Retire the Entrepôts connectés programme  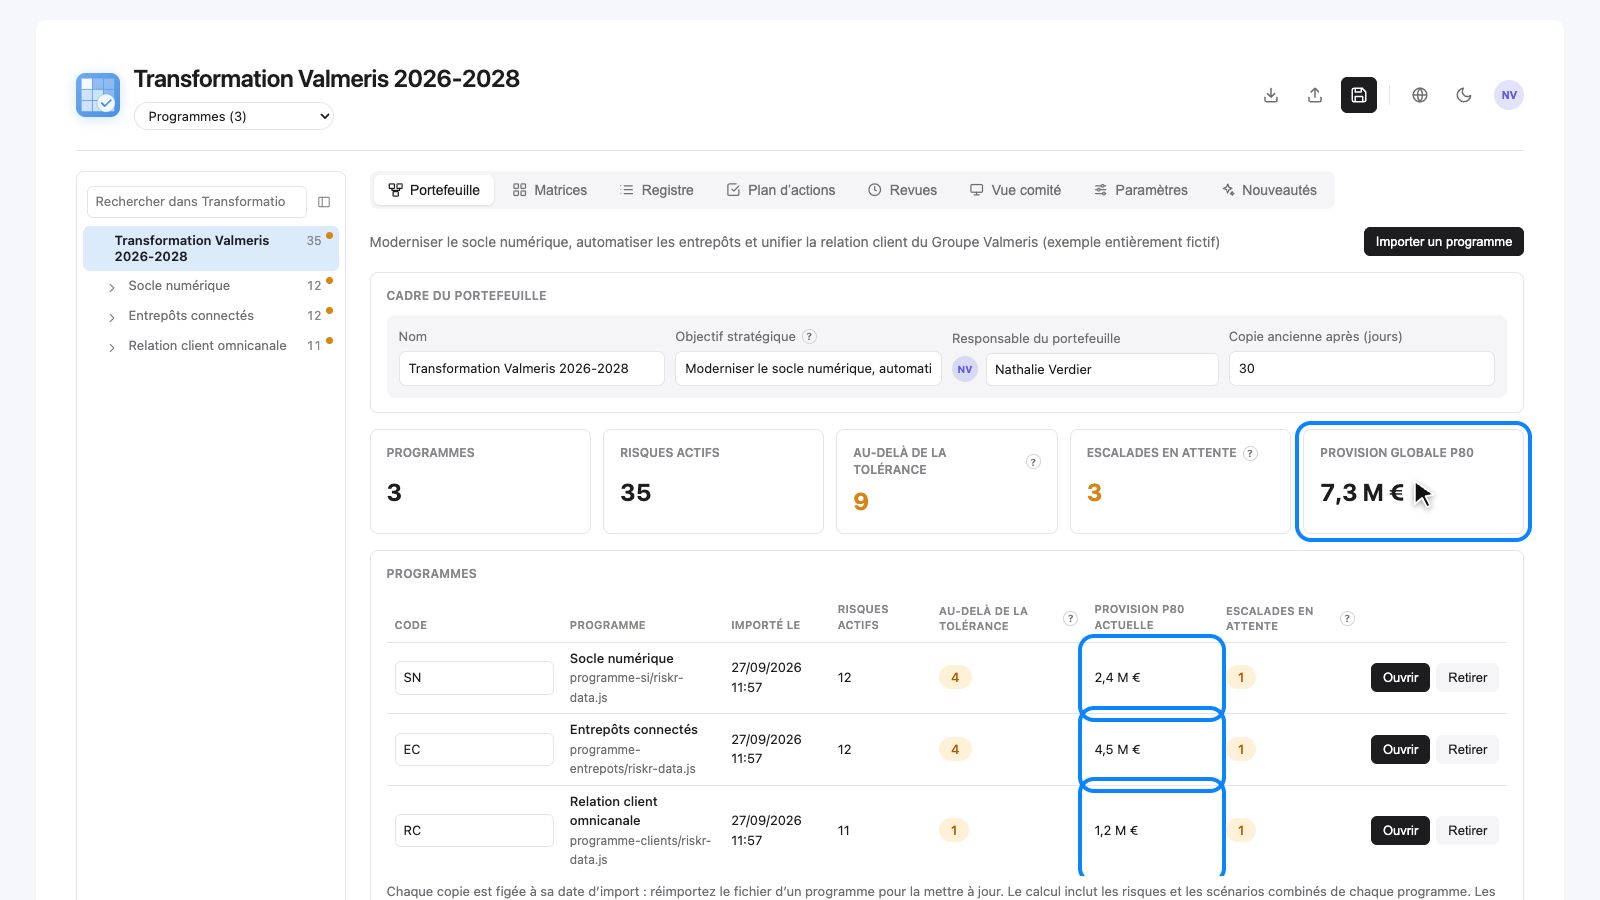1467,749
